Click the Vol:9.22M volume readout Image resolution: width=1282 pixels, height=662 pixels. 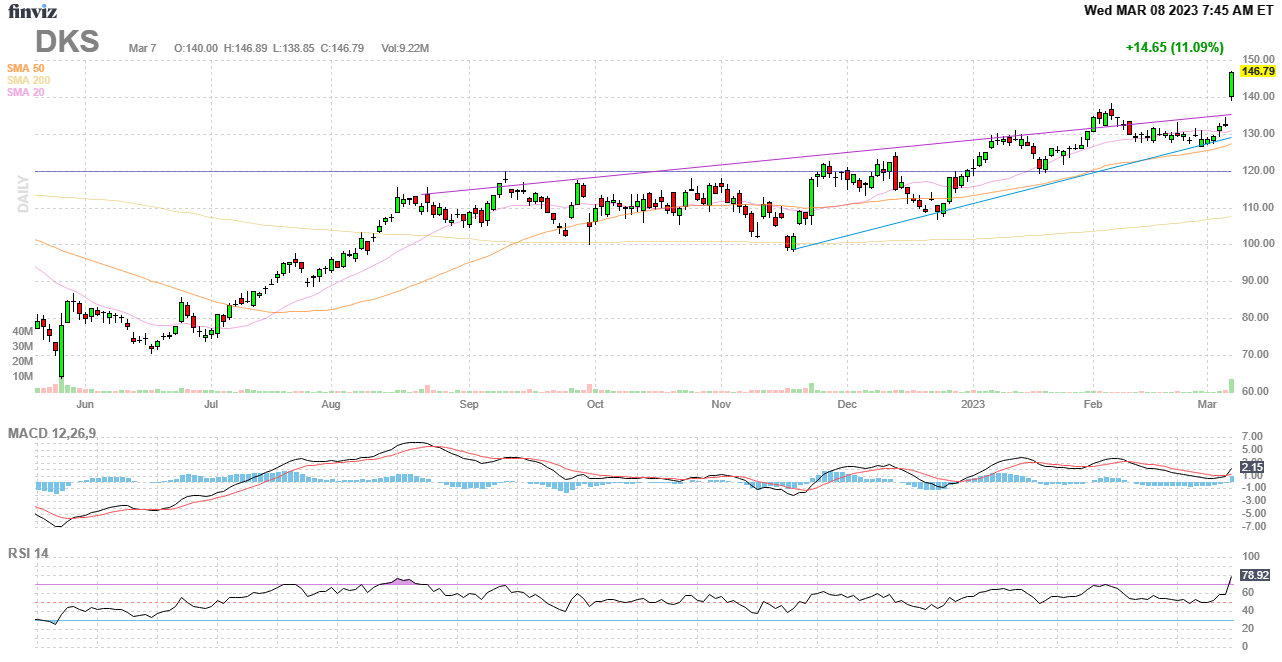pyautogui.click(x=405, y=48)
